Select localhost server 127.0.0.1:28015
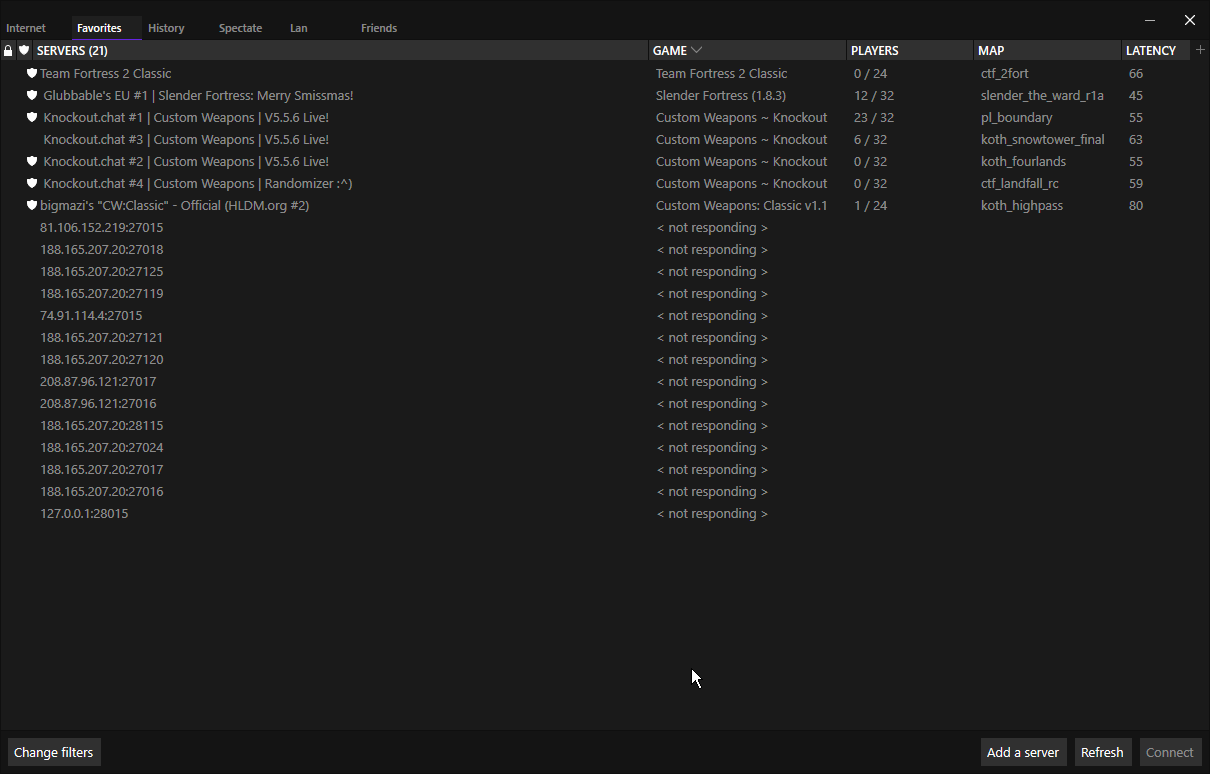This screenshot has height=774, width=1210. point(596,513)
